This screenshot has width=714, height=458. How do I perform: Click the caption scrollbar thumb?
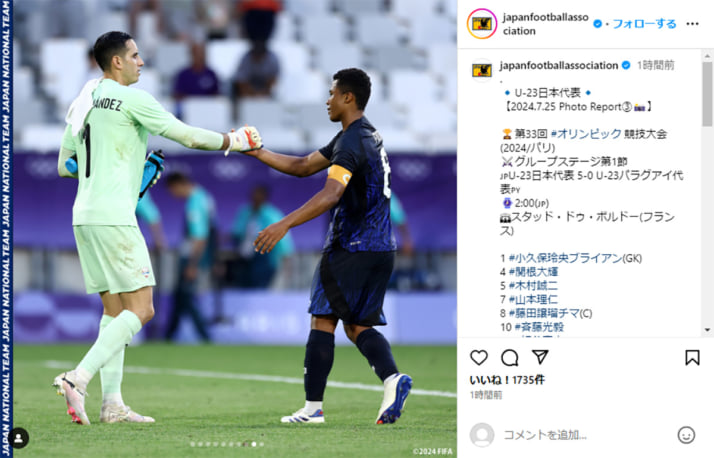pos(707,94)
